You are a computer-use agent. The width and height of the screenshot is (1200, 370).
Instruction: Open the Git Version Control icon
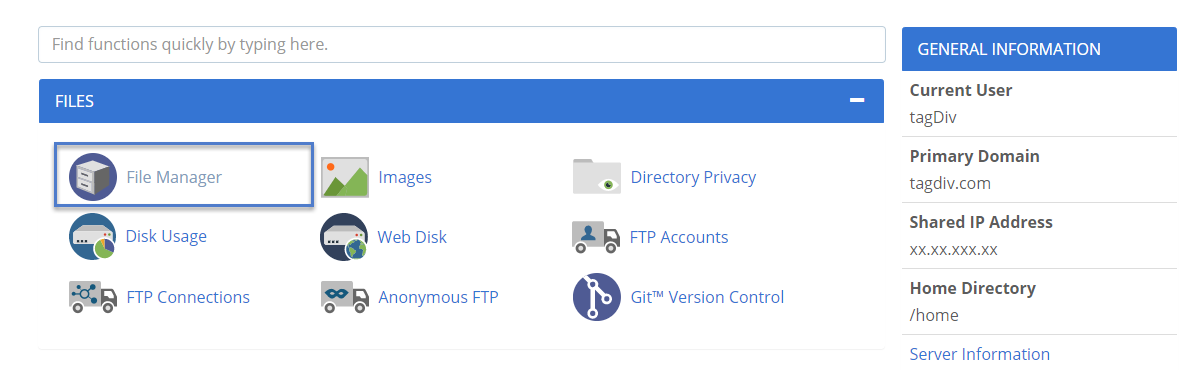pyautogui.click(x=597, y=297)
